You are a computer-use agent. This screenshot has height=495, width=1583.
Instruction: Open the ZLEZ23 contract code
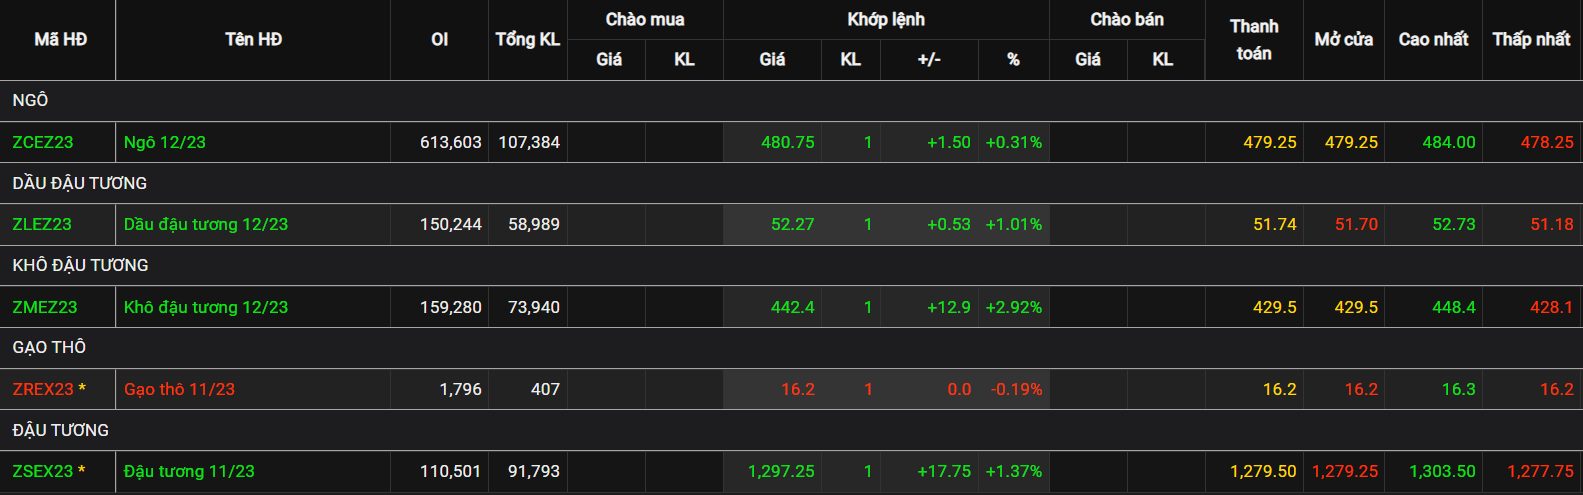(42, 224)
